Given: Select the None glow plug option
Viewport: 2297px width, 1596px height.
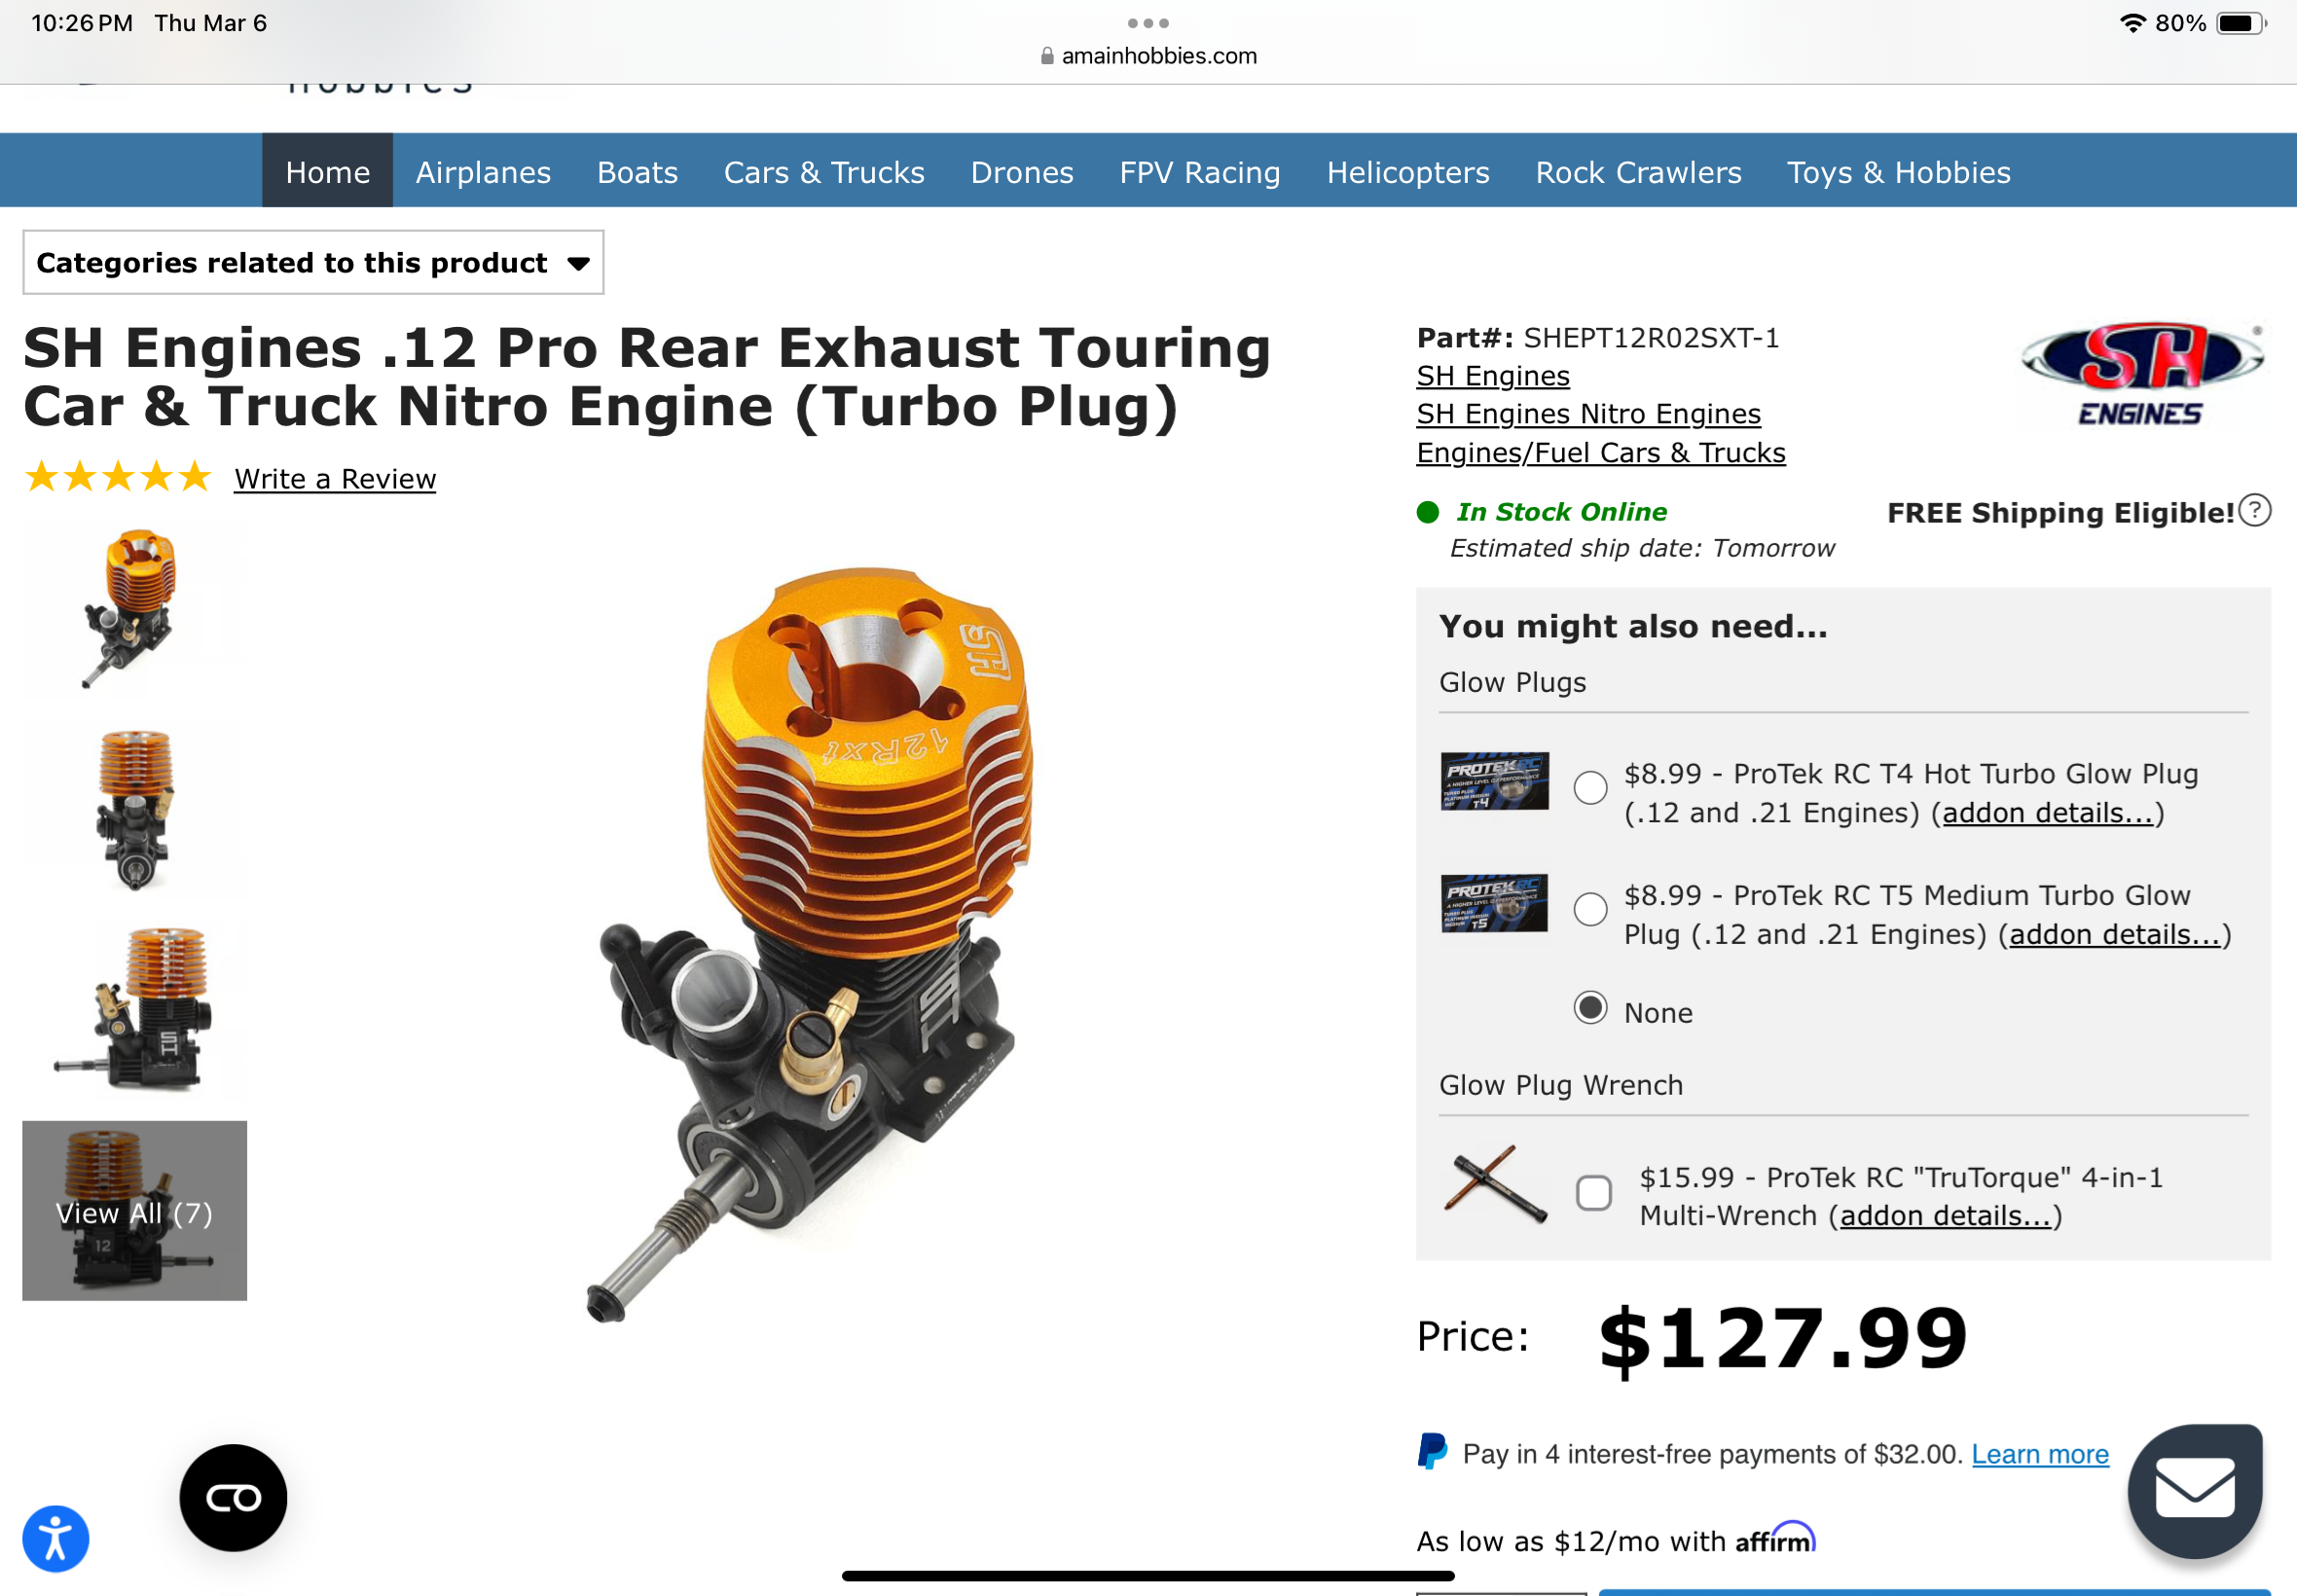Looking at the screenshot, I should point(1590,1008).
